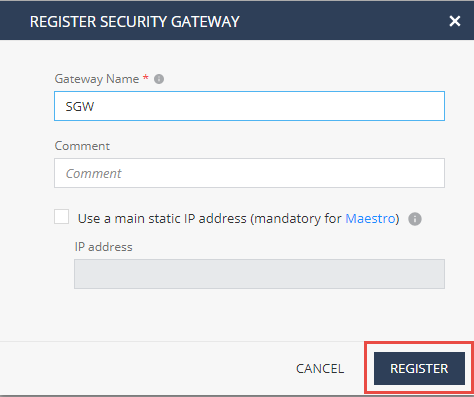Focus the Gateway Name field containing SGW

pyautogui.click(x=249, y=106)
